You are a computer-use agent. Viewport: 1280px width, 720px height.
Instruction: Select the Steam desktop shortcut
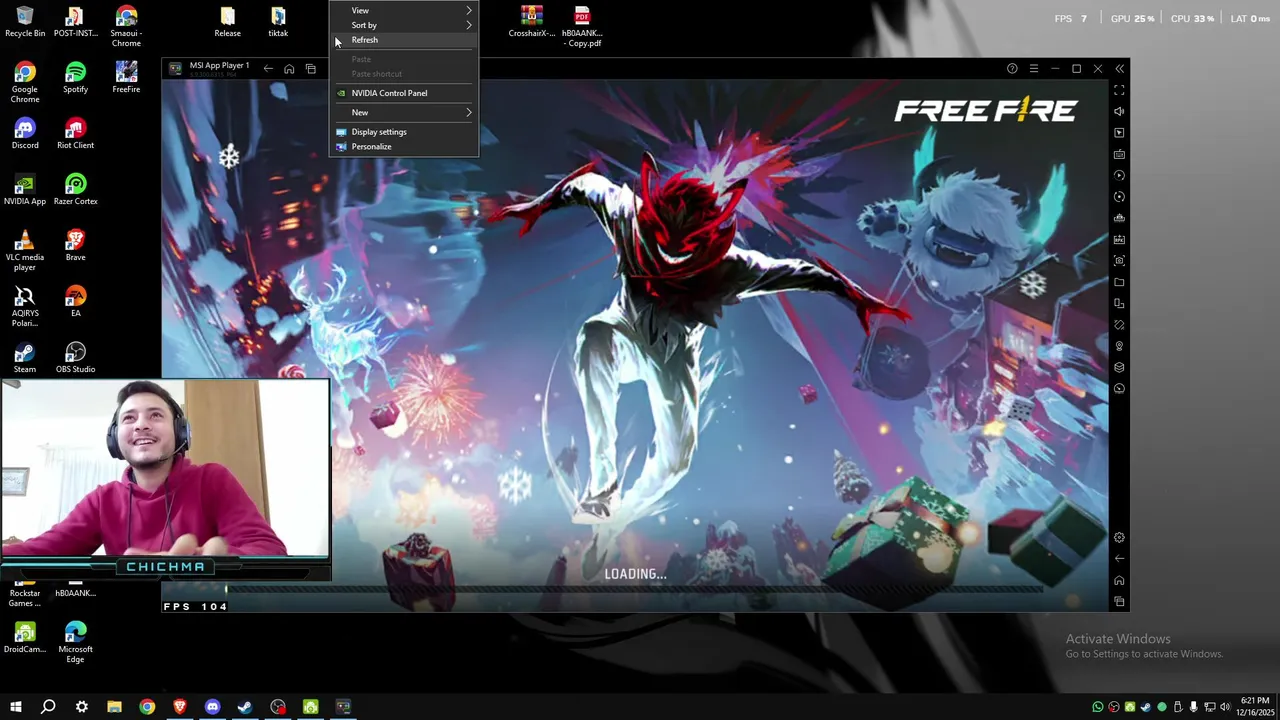click(25, 358)
